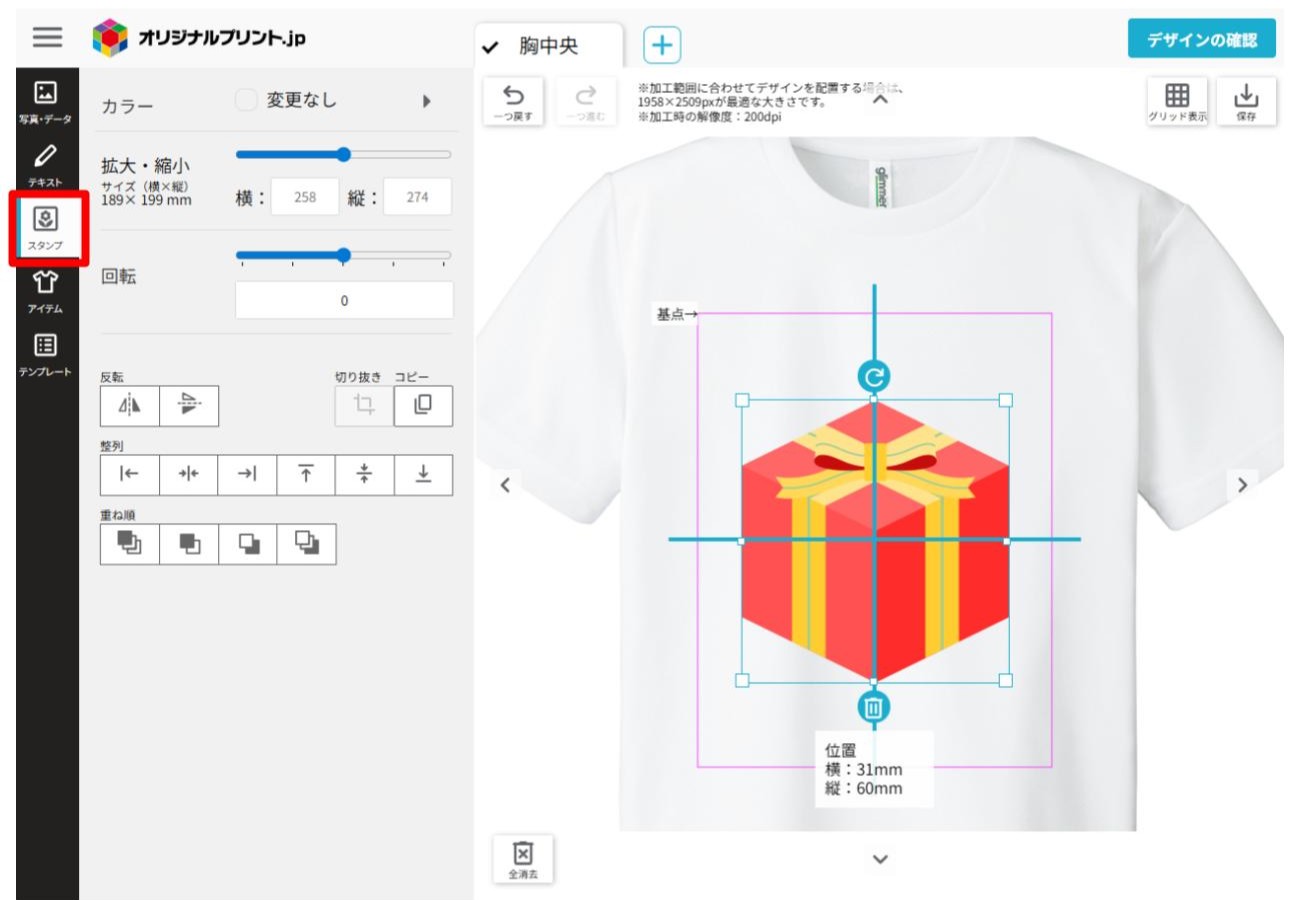Add a new print position tab
This screenshot has height=900, width=1300.
[x=660, y=44]
